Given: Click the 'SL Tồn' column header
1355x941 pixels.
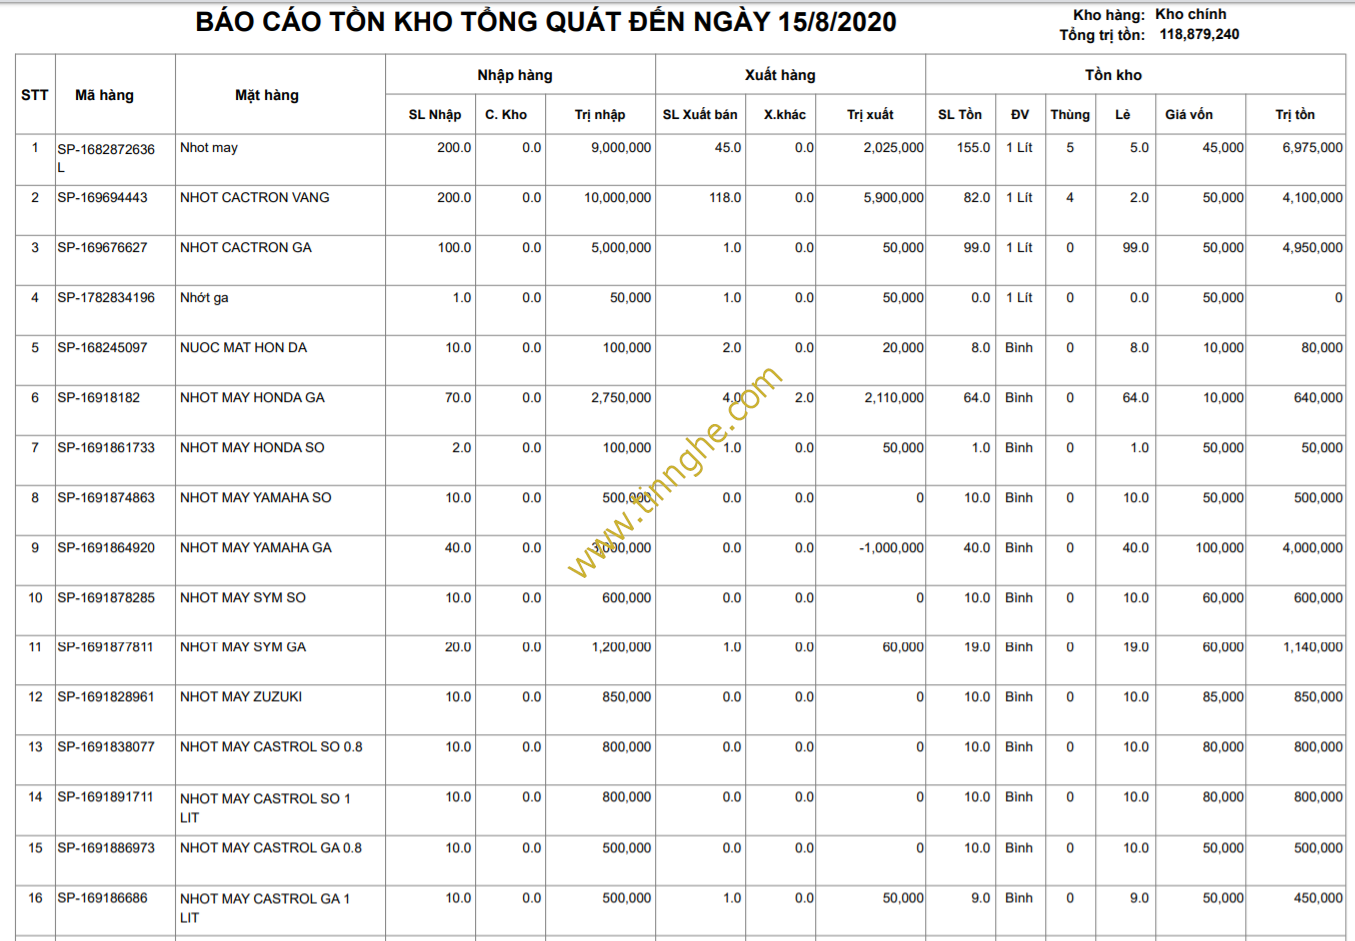Looking at the screenshot, I should pyautogui.click(x=960, y=115).
